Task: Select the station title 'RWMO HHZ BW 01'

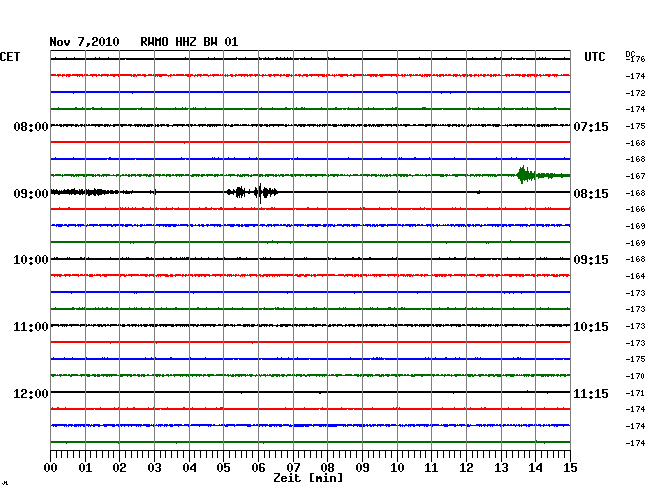Action: [189, 42]
